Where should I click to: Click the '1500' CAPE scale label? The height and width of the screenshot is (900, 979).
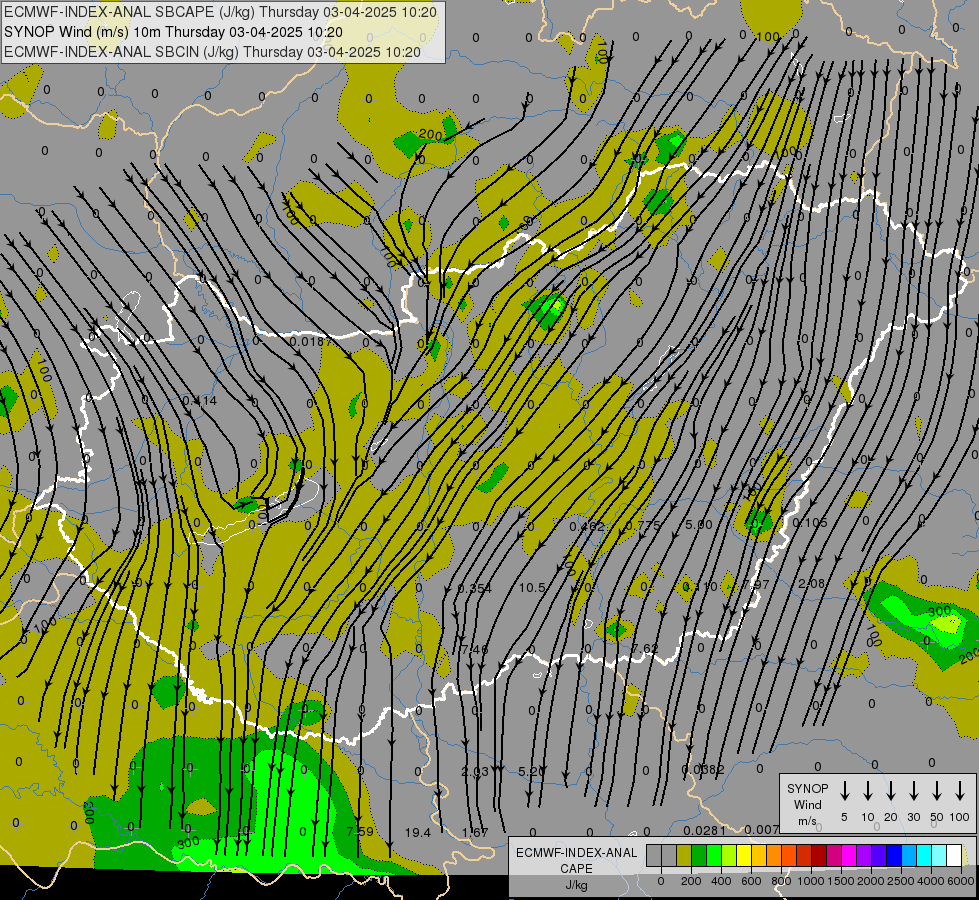(x=840, y=881)
